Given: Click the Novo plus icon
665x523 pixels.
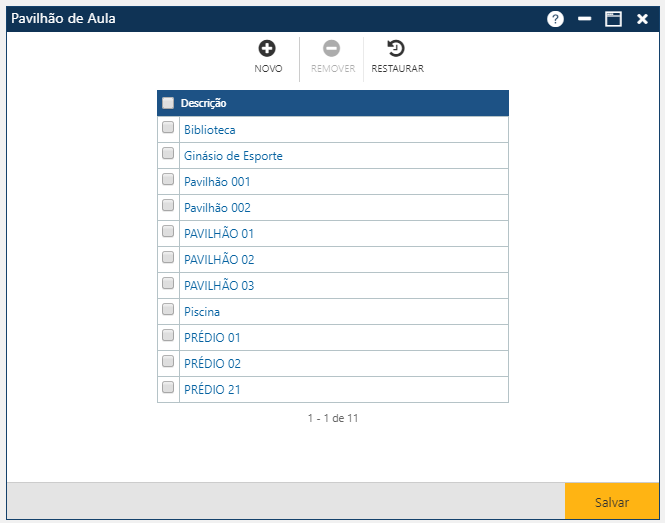Looking at the screenshot, I should point(268,48).
